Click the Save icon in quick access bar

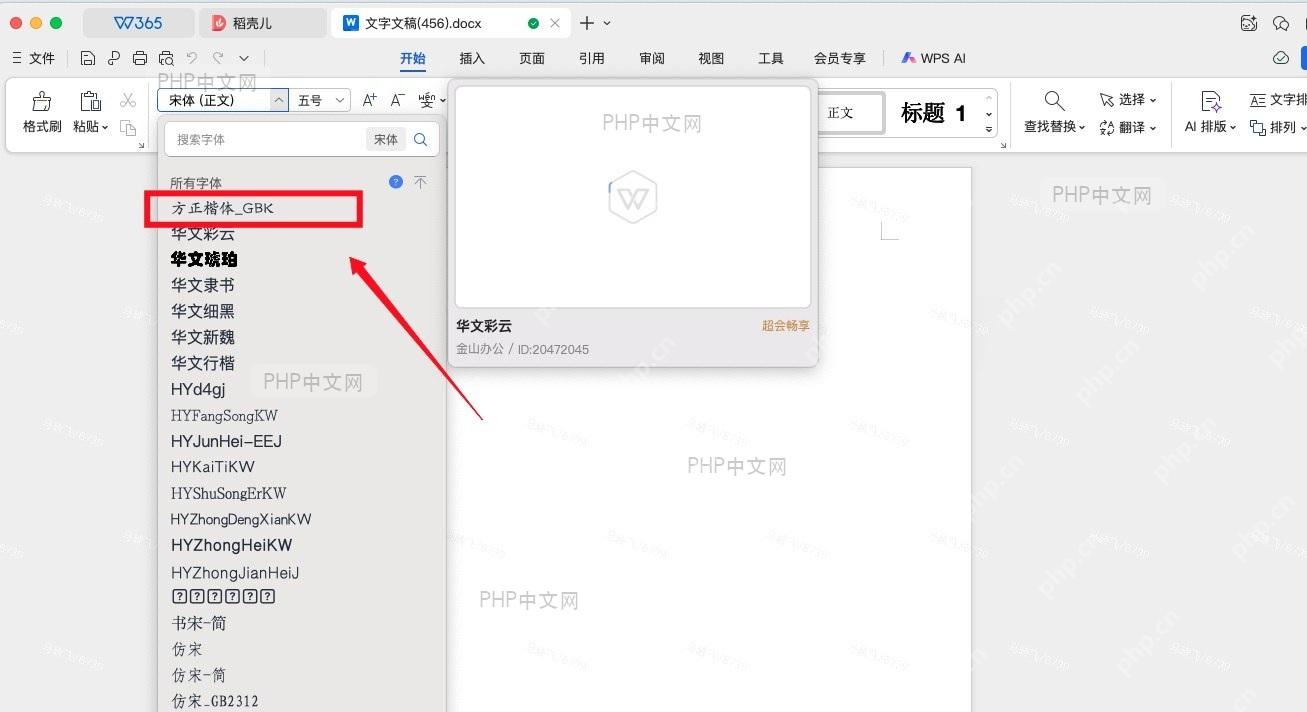click(88, 58)
